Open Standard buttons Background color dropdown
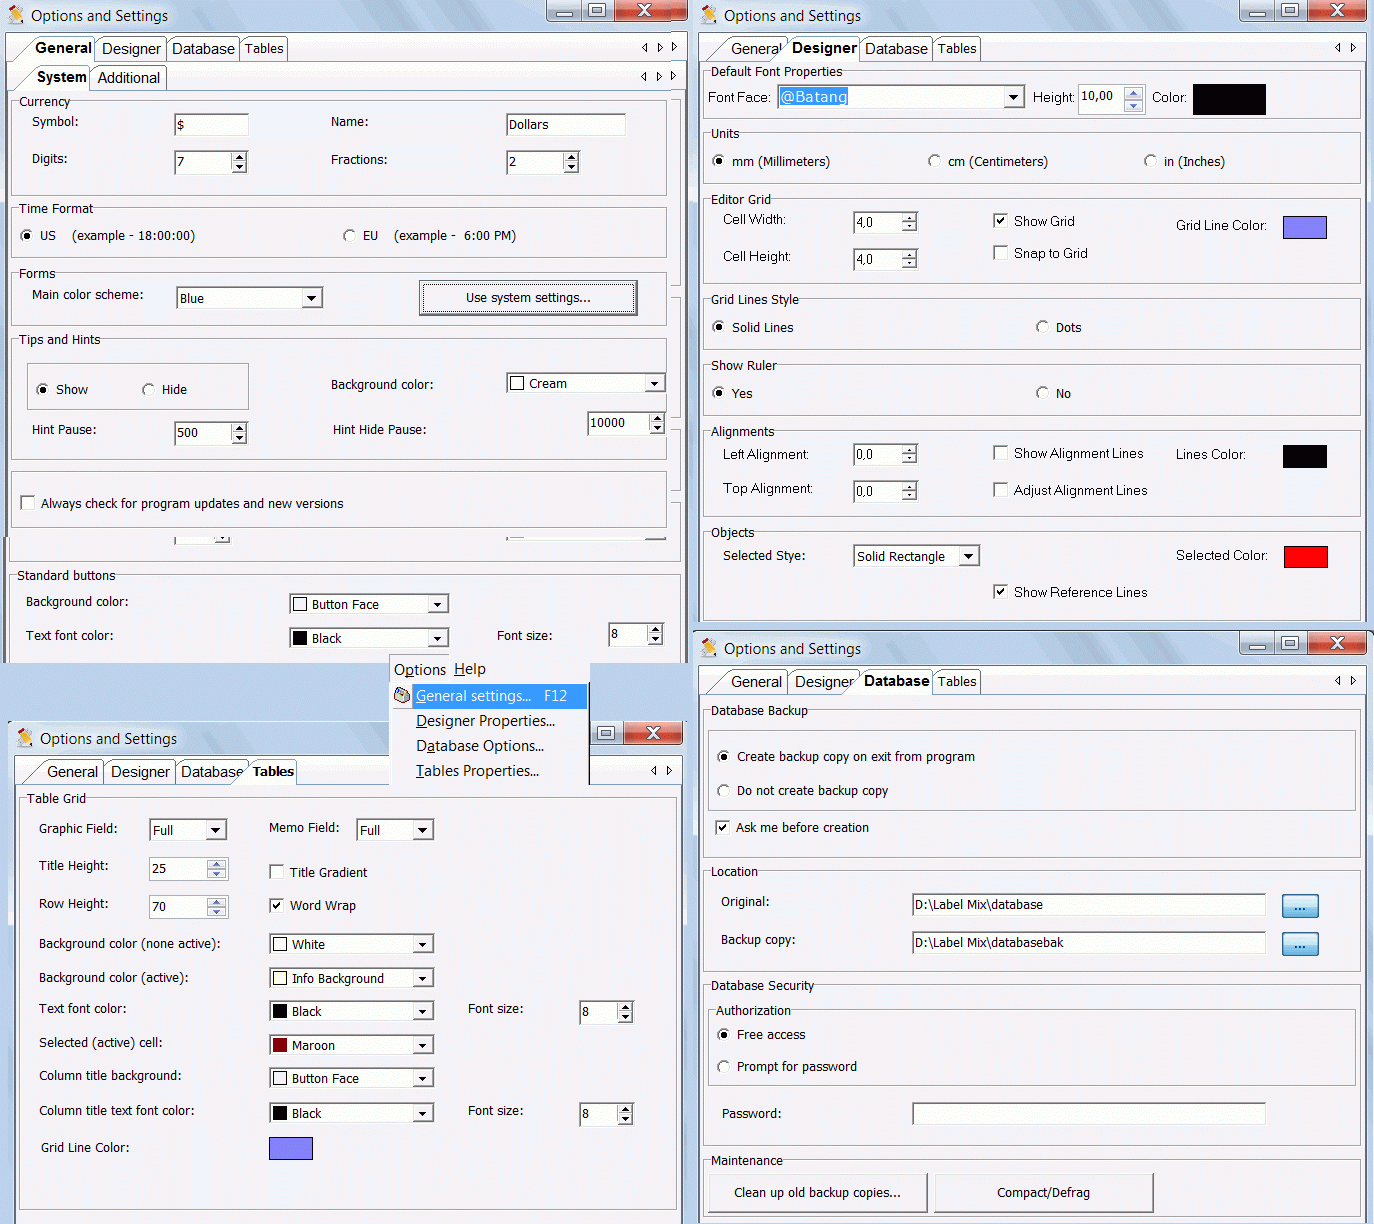 [437, 604]
